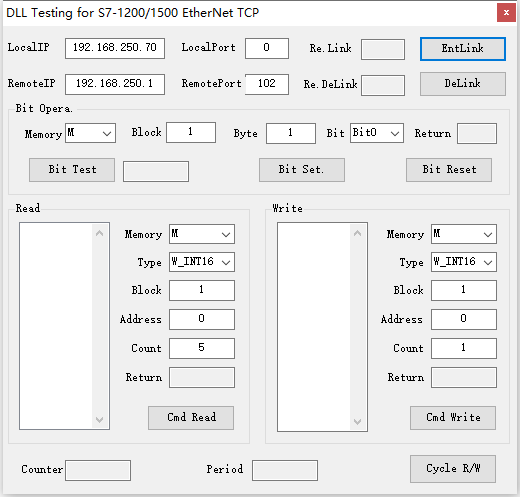Click the Bit Reset button

(x=449, y=170)
